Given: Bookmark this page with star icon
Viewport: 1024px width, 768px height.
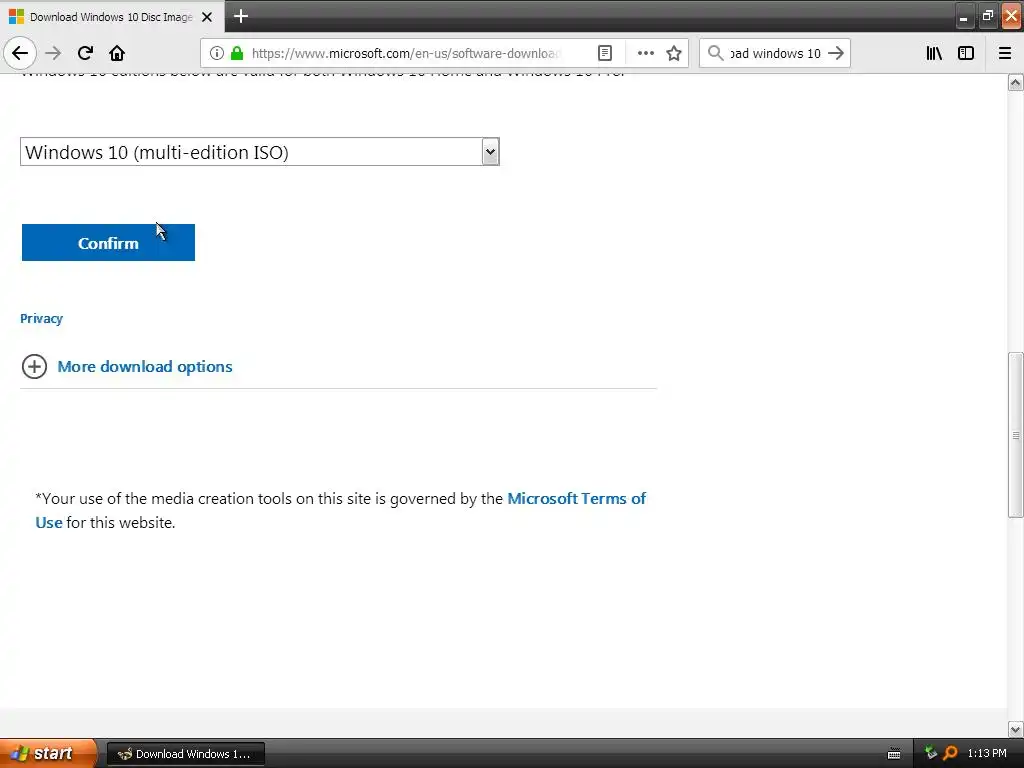Looking at the screenshot, I should click(674, 53).
